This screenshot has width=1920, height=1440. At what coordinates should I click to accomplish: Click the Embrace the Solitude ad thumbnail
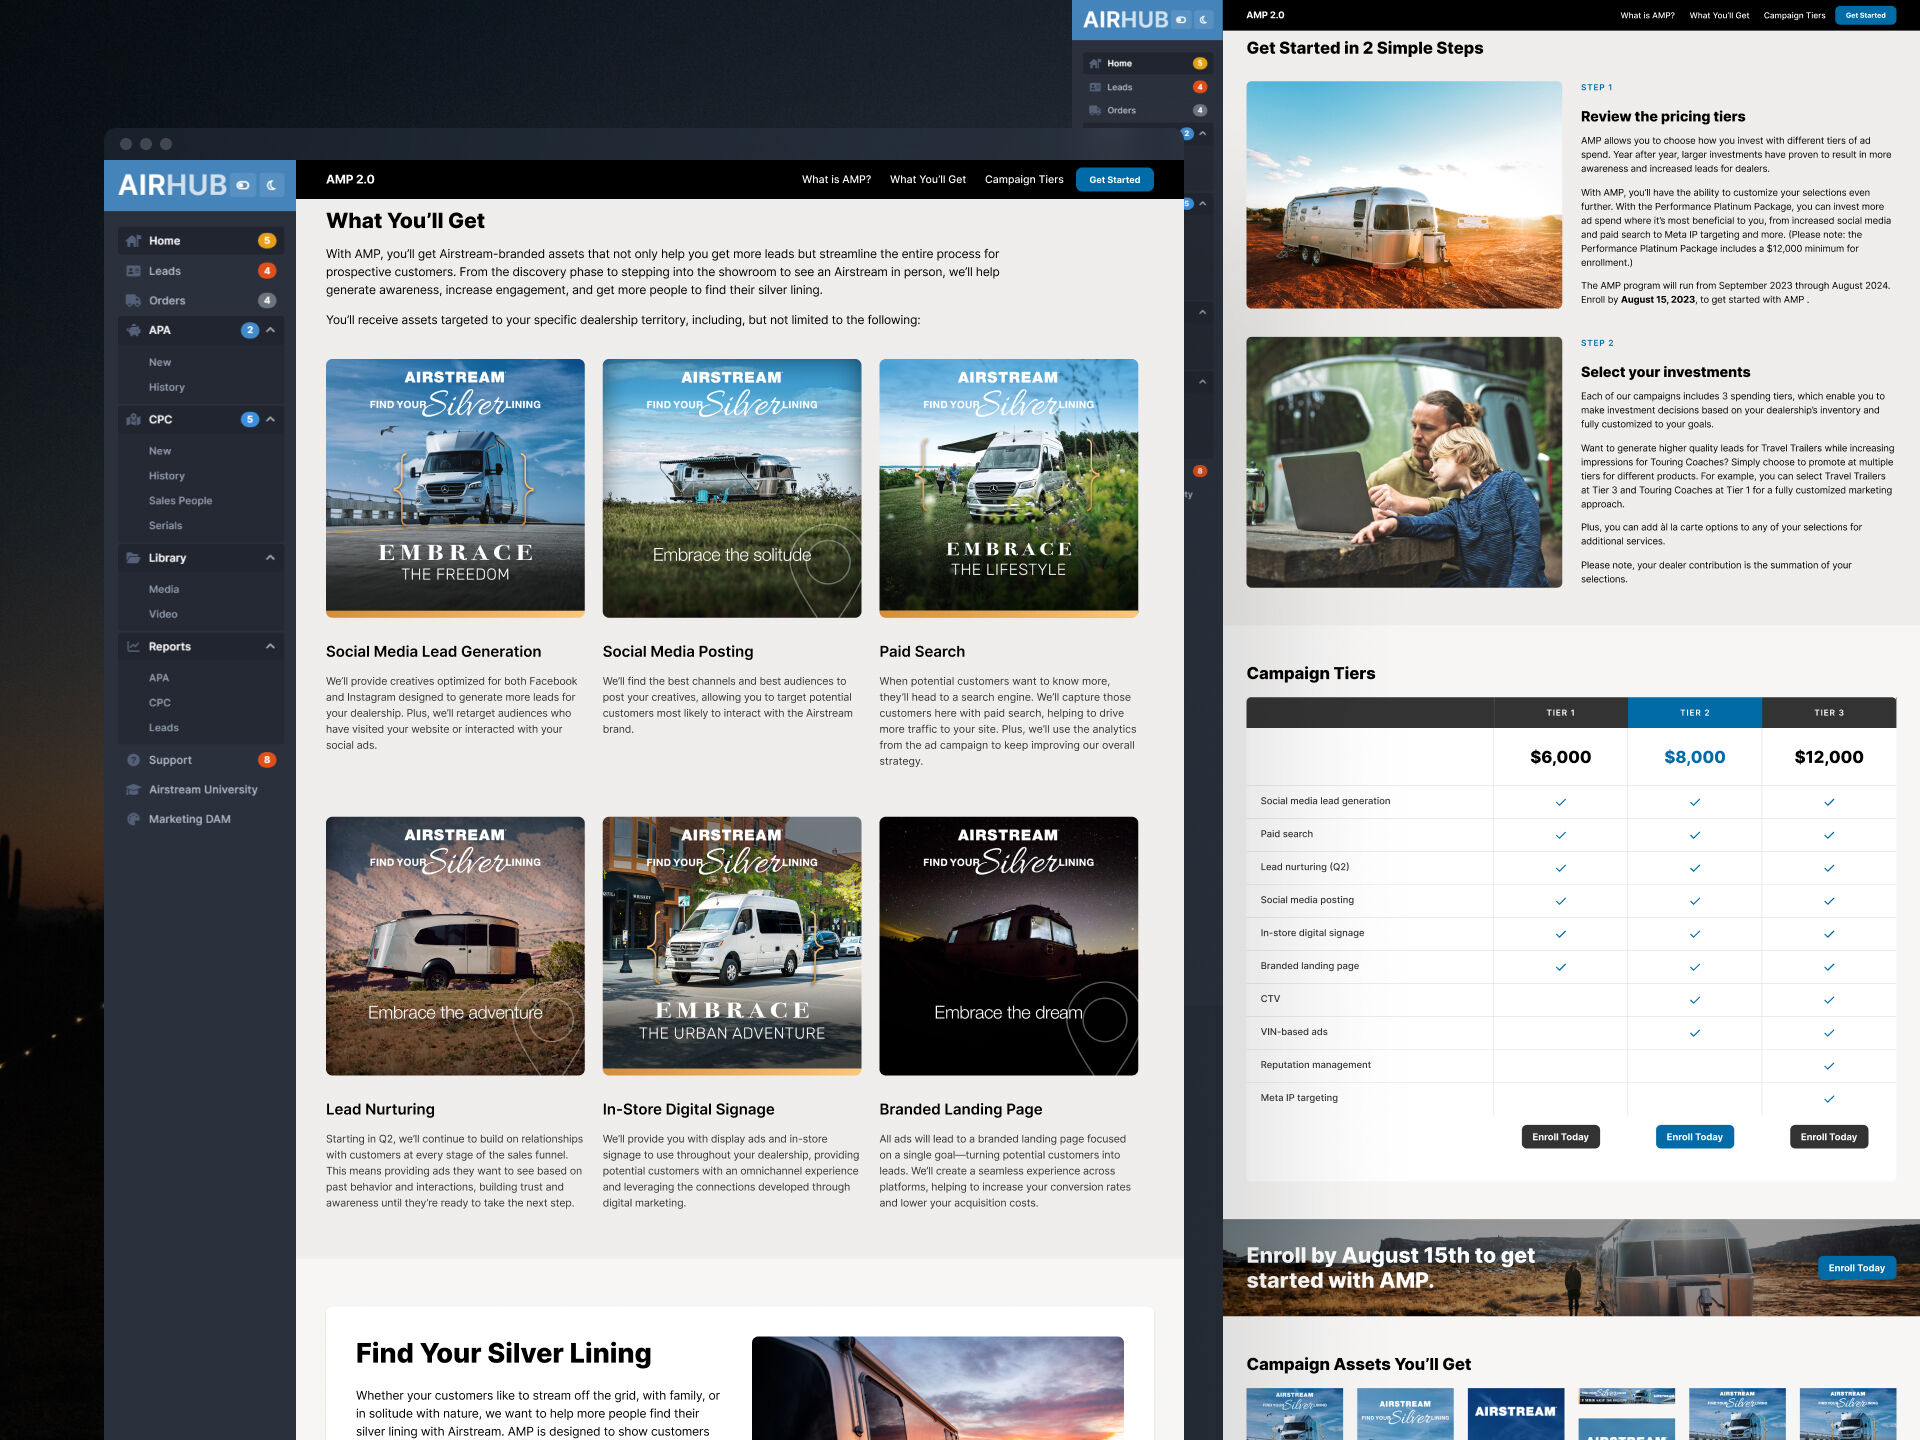731,488
